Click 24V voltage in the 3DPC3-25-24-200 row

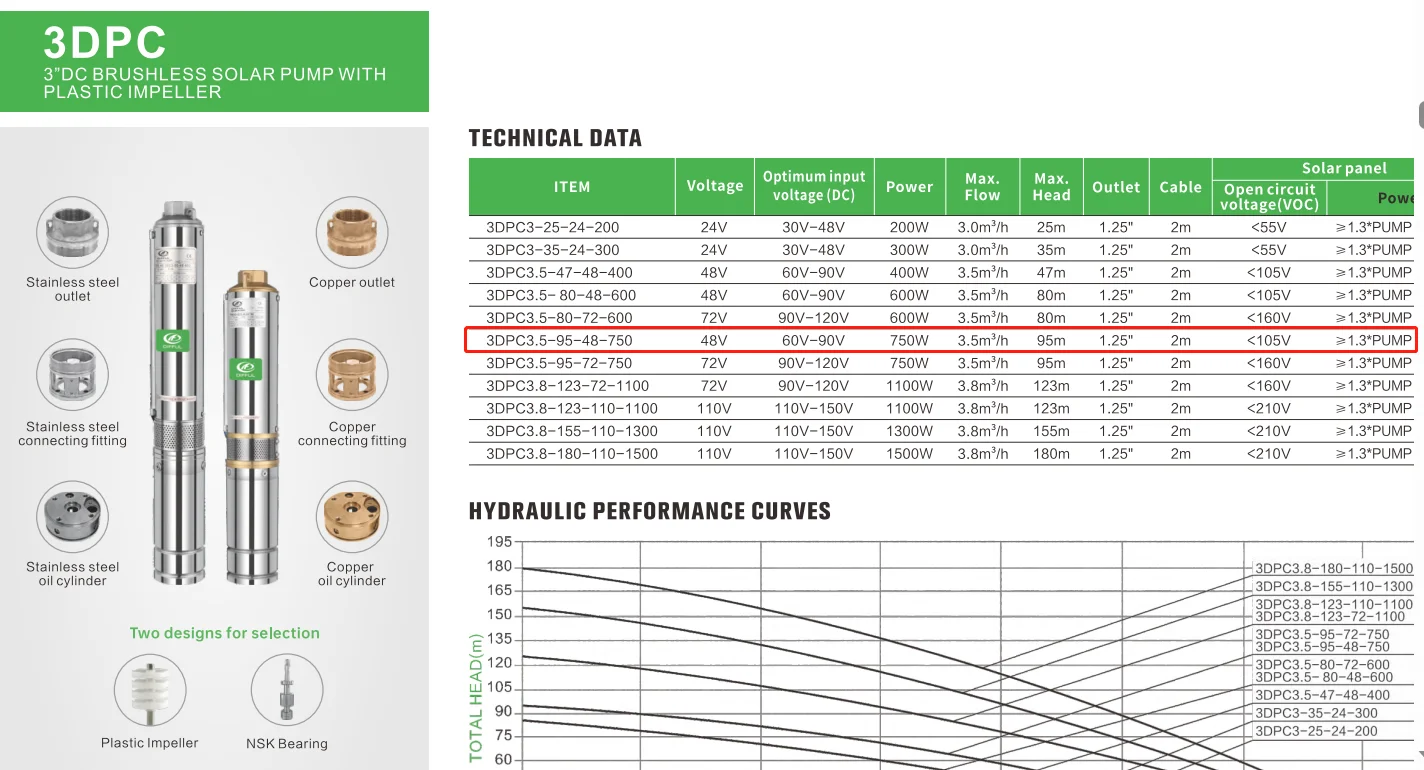click(x=714, y=227)
